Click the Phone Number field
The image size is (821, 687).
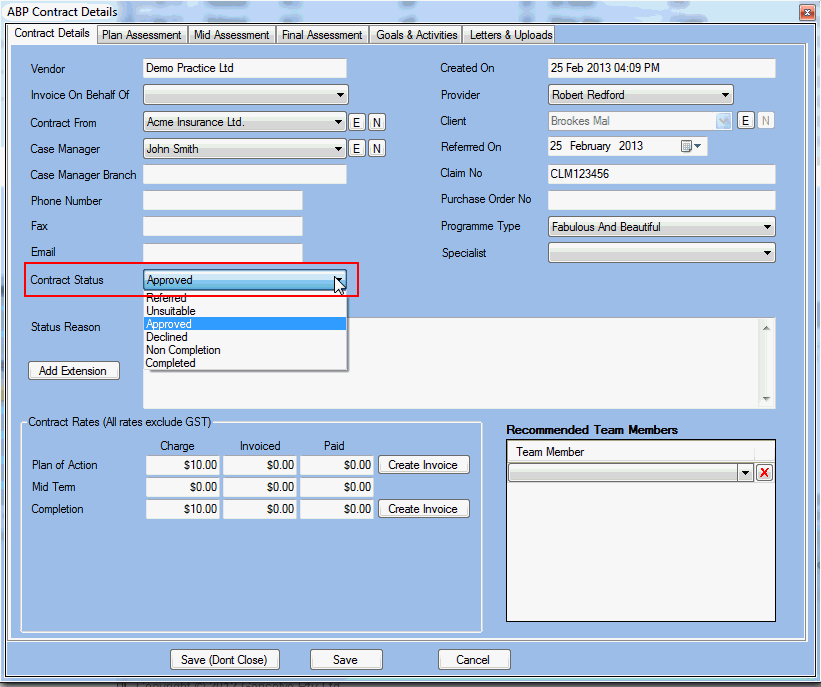pyautogui.click(x=223, y=201)
